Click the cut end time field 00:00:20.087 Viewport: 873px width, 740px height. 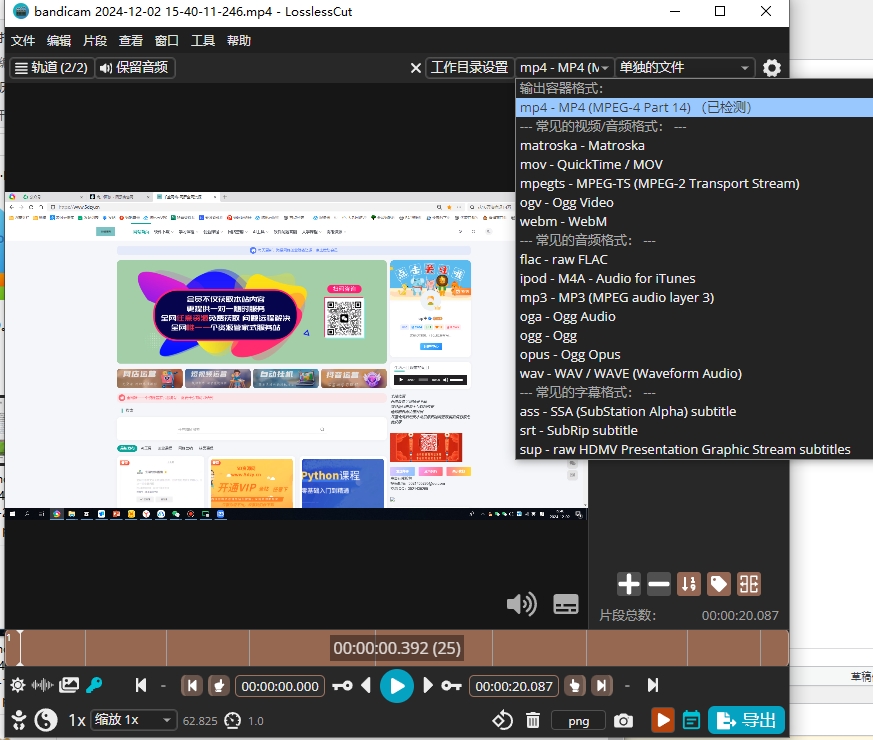pos(514,686)
